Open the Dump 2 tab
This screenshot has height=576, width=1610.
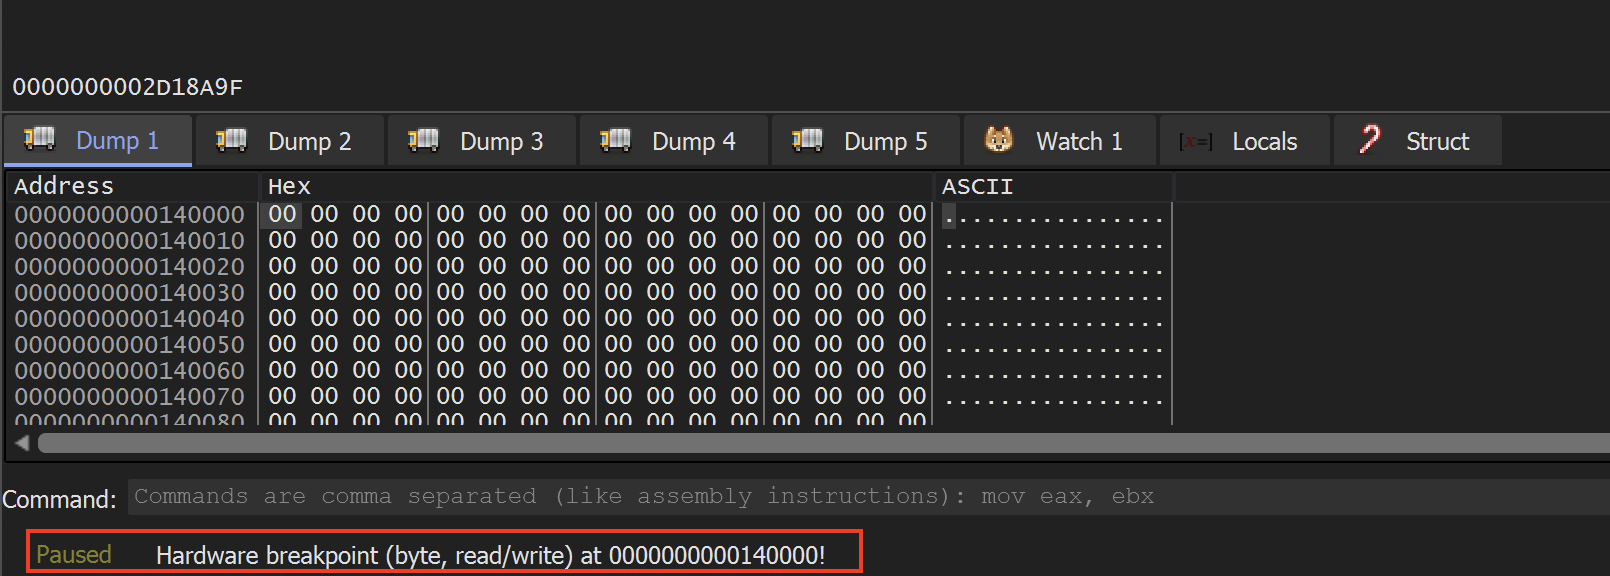click(x=290, y=141)
